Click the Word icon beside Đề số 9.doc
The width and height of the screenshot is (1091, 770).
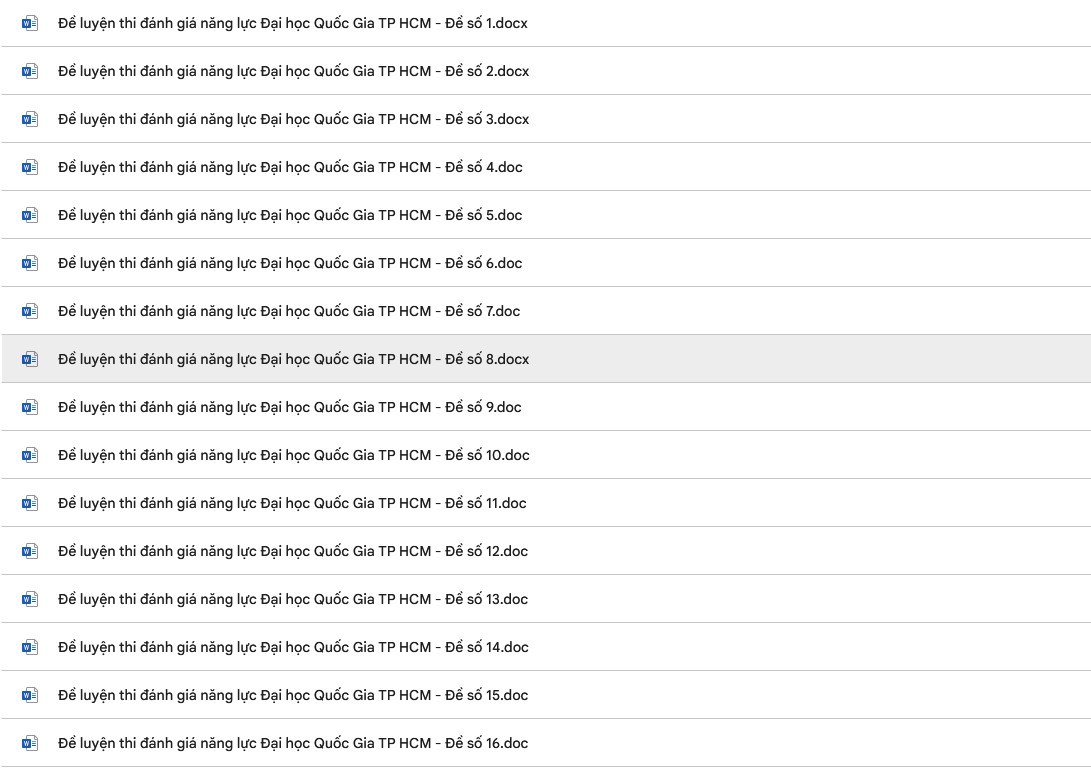point(30,408)
